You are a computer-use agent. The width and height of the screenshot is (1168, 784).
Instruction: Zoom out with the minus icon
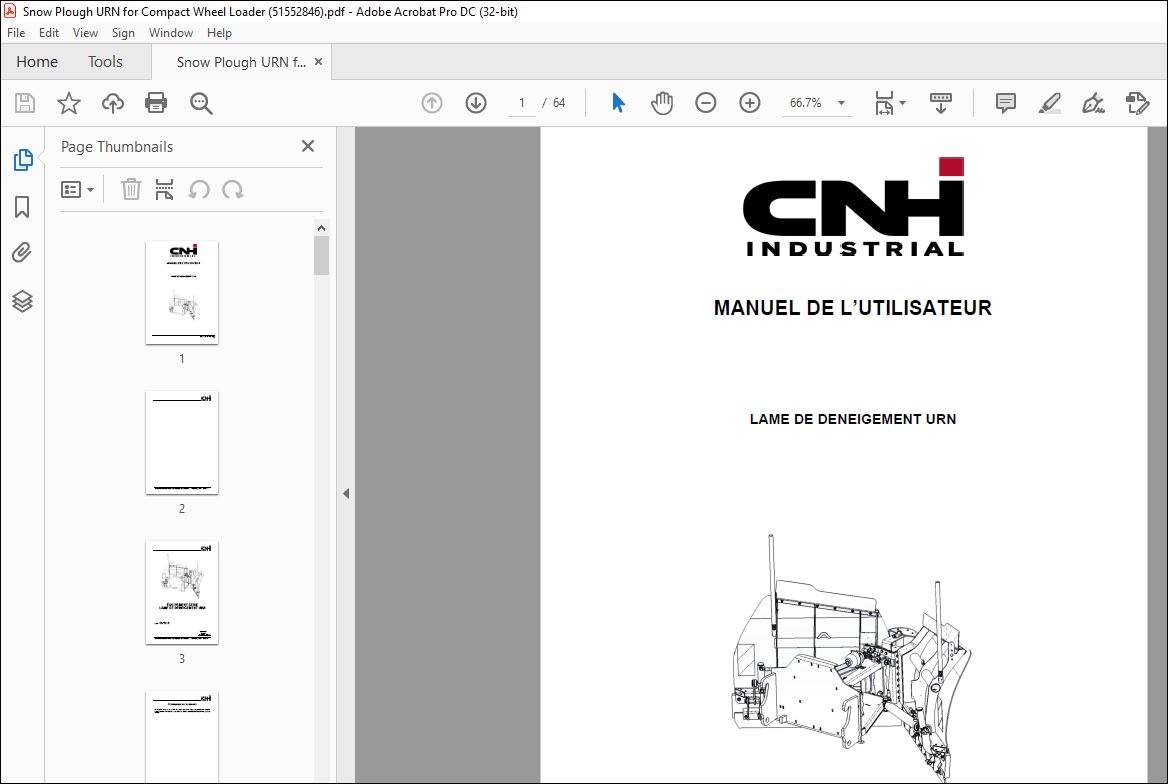coord(705,103)
